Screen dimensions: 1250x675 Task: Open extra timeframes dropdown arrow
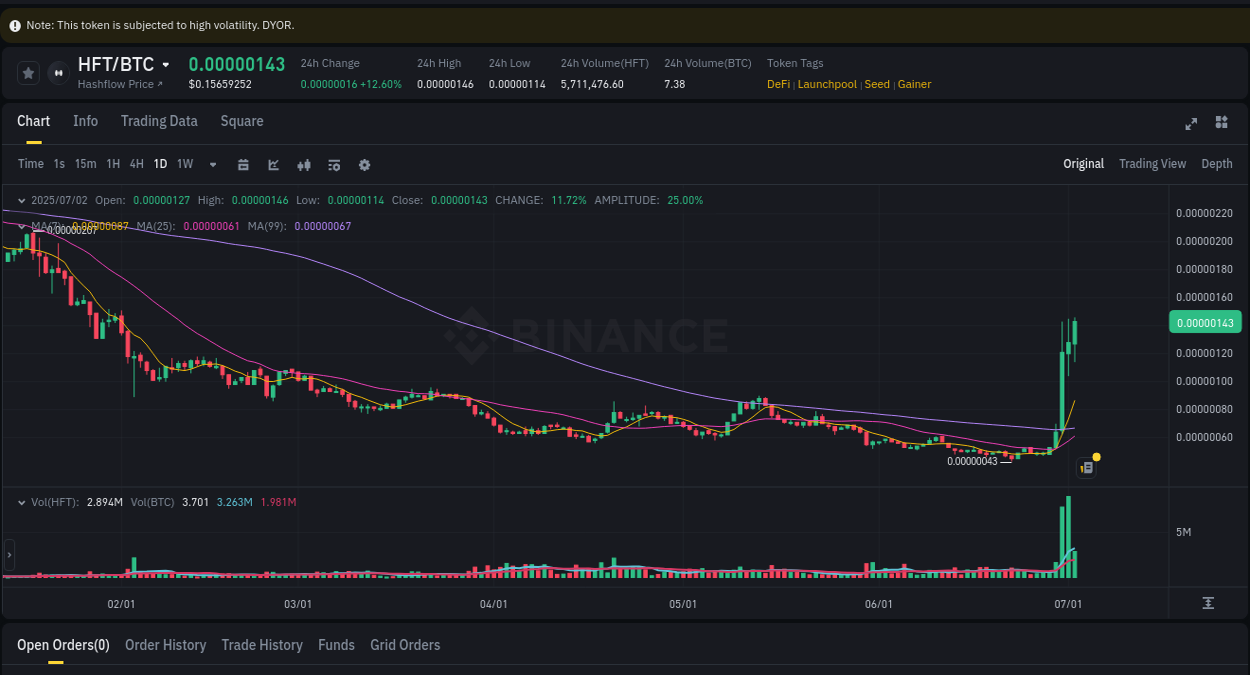(211, 164)
